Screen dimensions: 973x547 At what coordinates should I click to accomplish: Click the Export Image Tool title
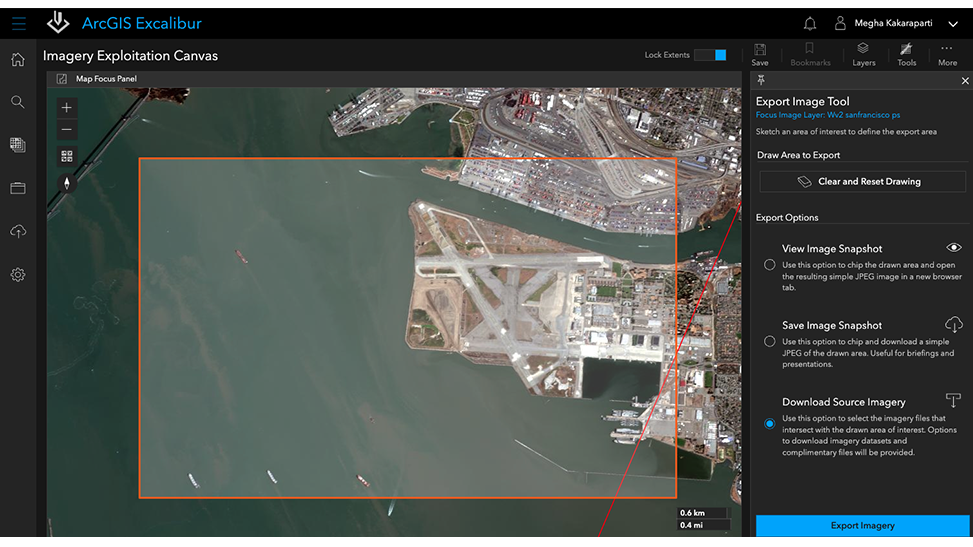802,101
